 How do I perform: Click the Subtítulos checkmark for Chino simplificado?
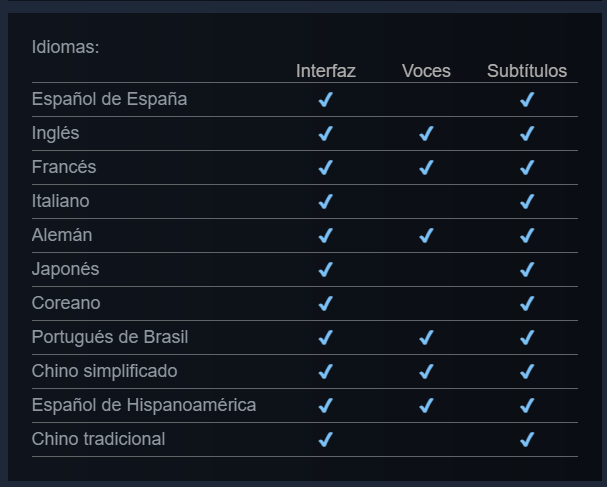click(x=527, y=372)
